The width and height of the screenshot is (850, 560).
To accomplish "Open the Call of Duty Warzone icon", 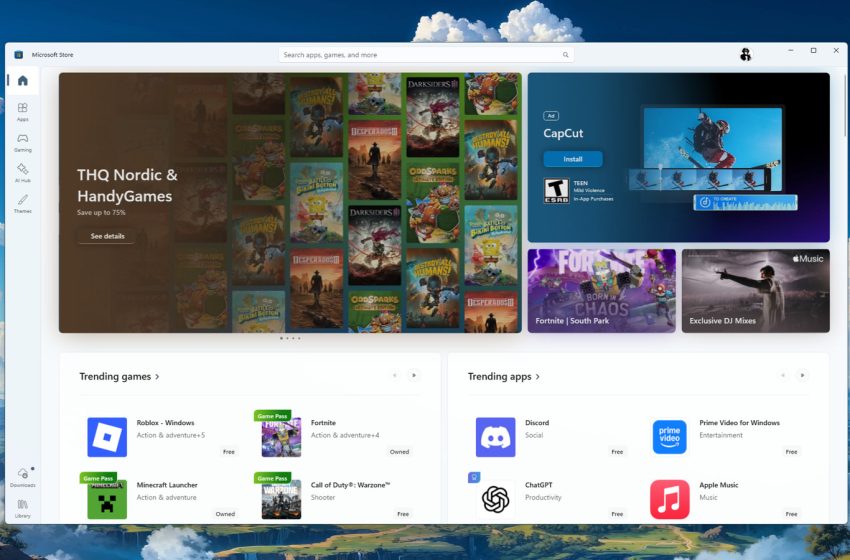I will [x=281, y=499].
